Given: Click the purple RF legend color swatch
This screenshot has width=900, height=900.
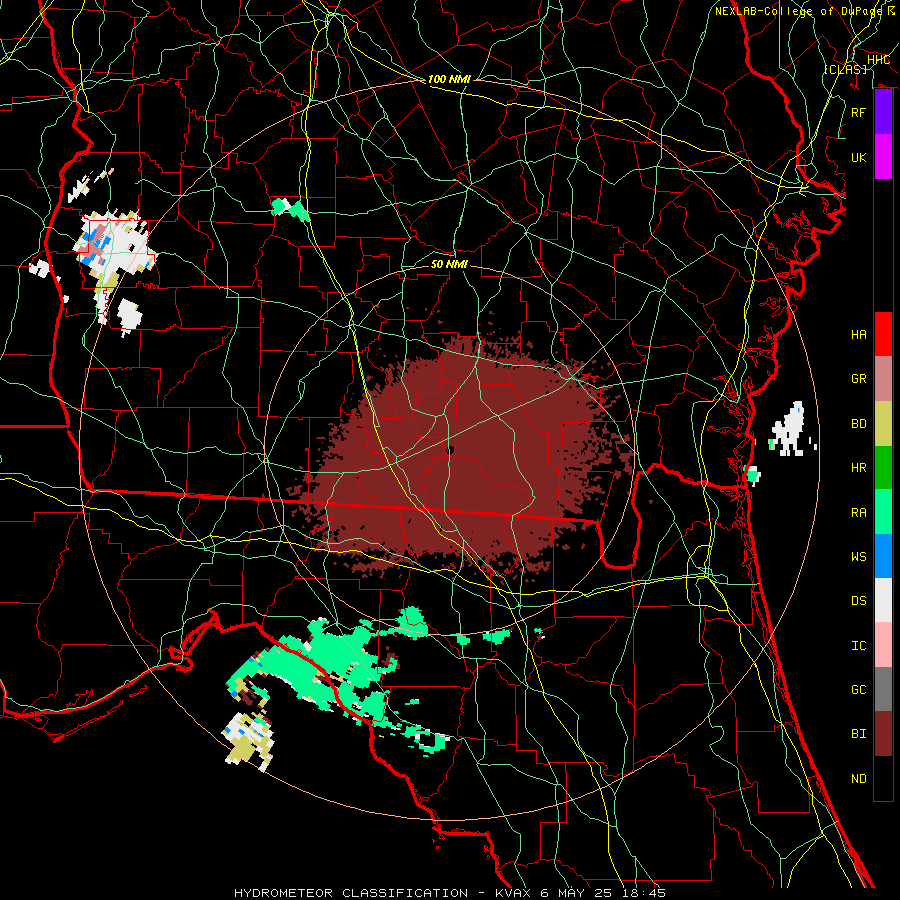Looking at the screenshot, I should pos(883,112).
